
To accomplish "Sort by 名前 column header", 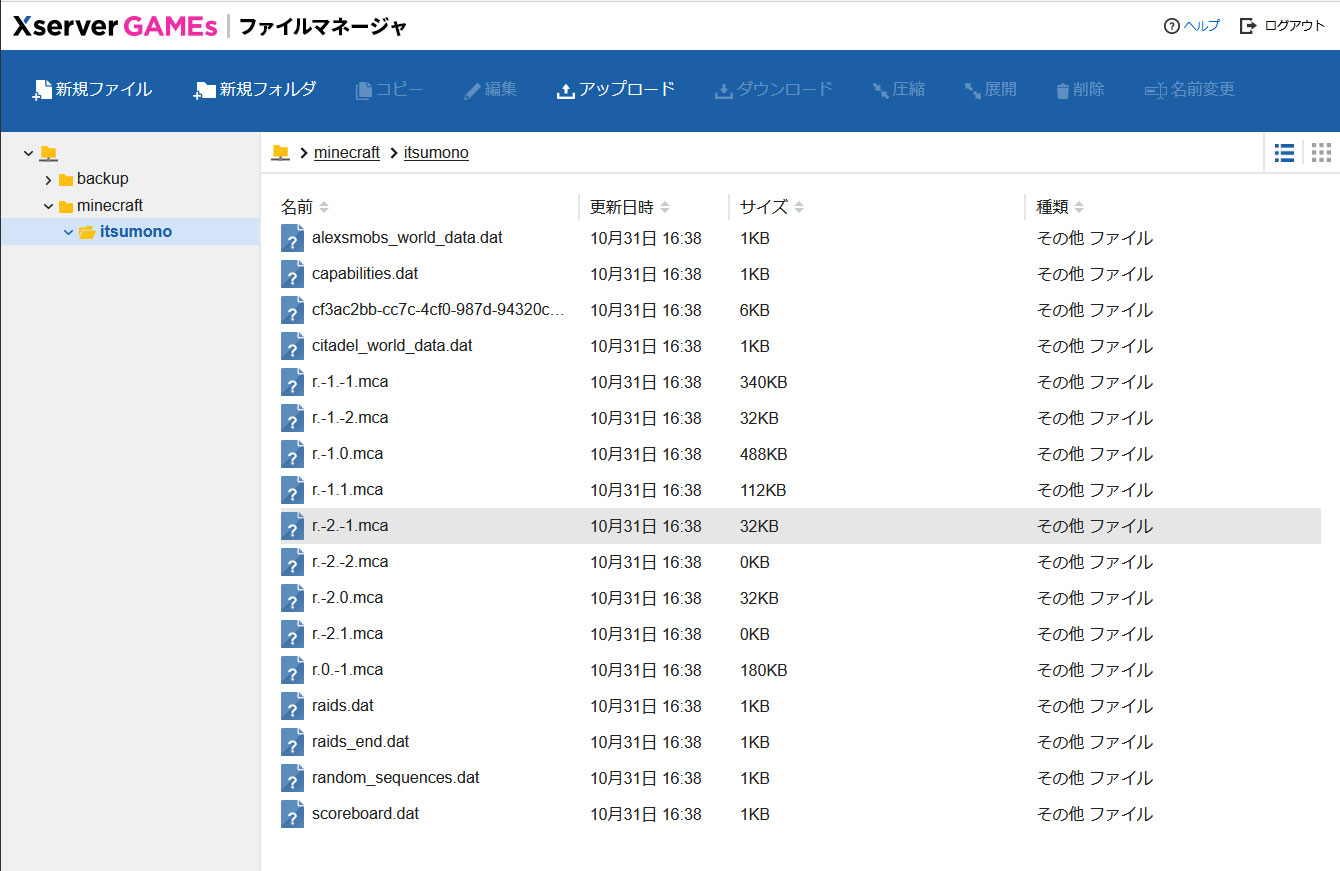I will pos(304,207).
